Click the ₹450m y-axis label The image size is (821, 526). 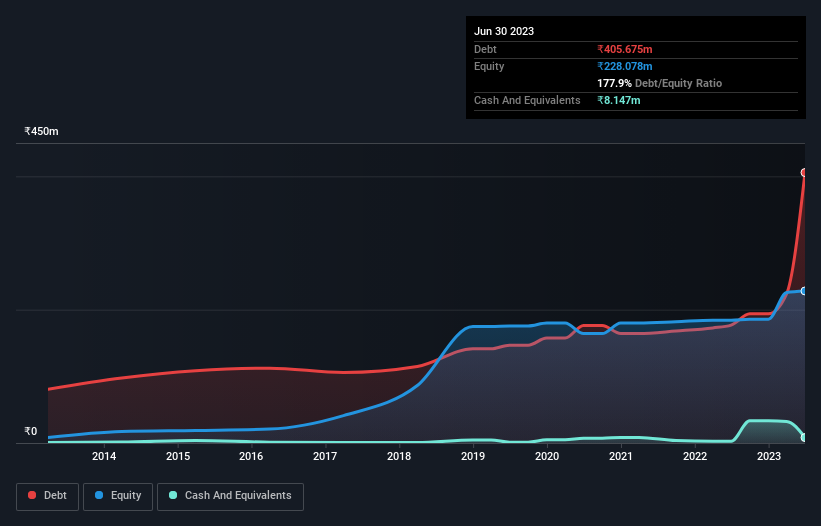pos(41,131)
